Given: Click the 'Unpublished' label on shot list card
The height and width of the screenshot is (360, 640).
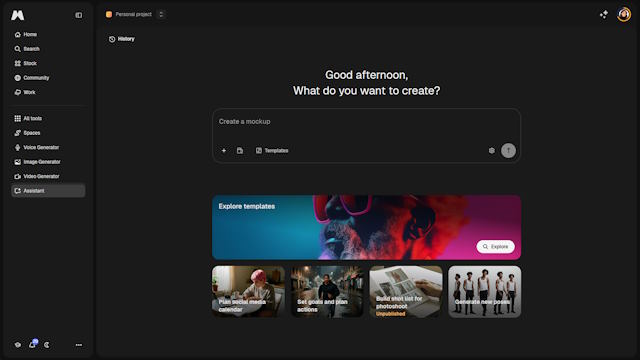Looking at the screenshot, I should [x=391, y=314].
